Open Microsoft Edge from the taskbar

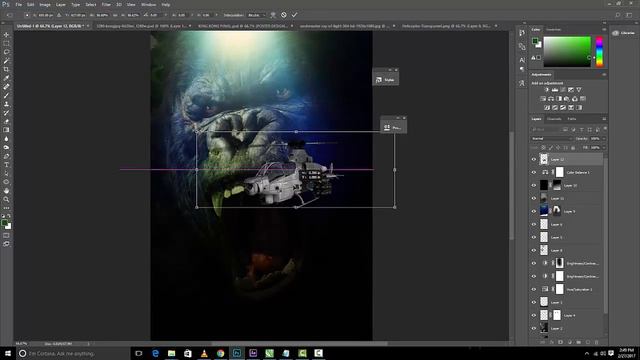pos(155,353)
